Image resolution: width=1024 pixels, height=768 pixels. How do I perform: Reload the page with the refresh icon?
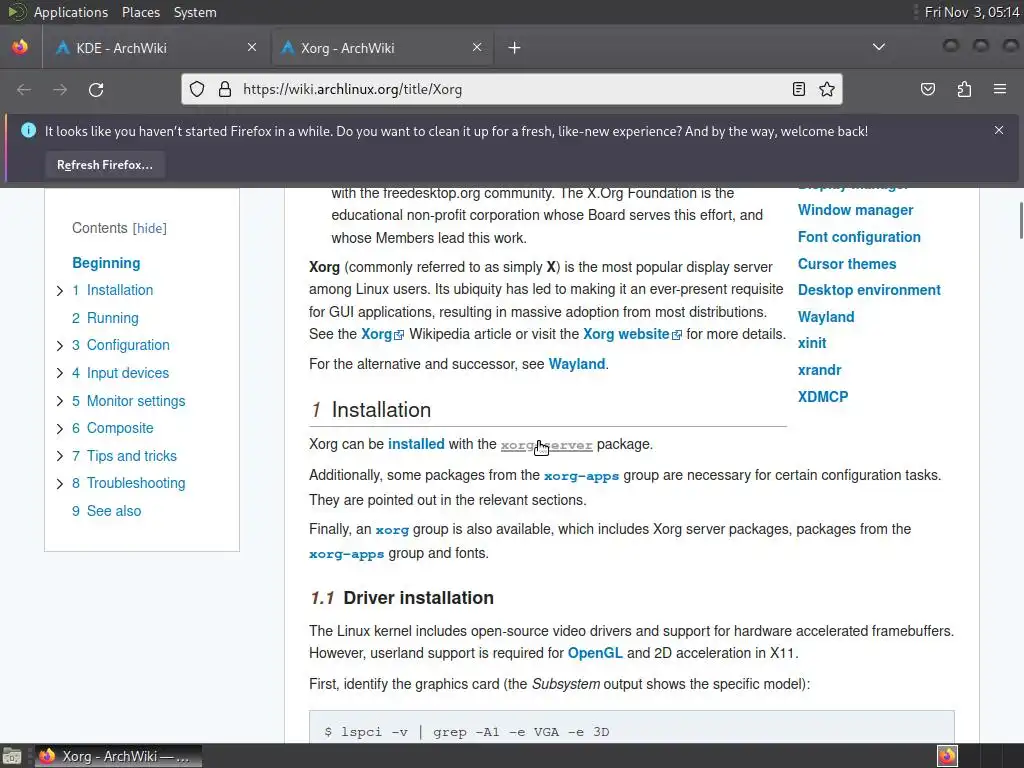[96, 89]
